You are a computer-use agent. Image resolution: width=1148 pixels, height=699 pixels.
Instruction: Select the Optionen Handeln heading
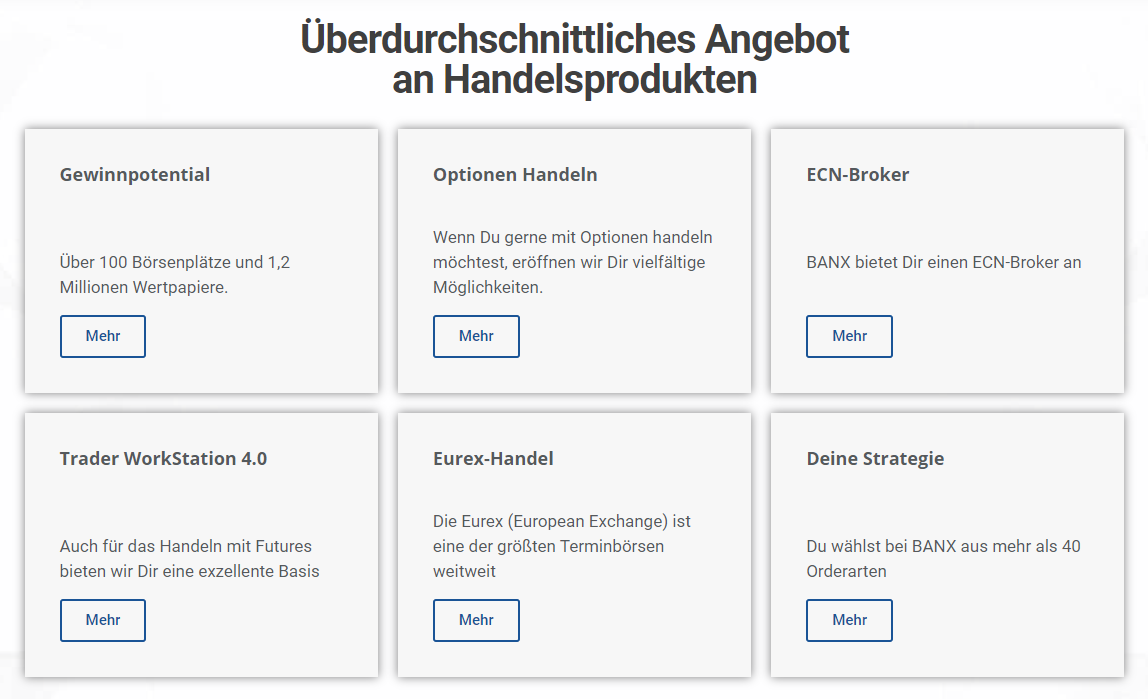coord(515,175)
